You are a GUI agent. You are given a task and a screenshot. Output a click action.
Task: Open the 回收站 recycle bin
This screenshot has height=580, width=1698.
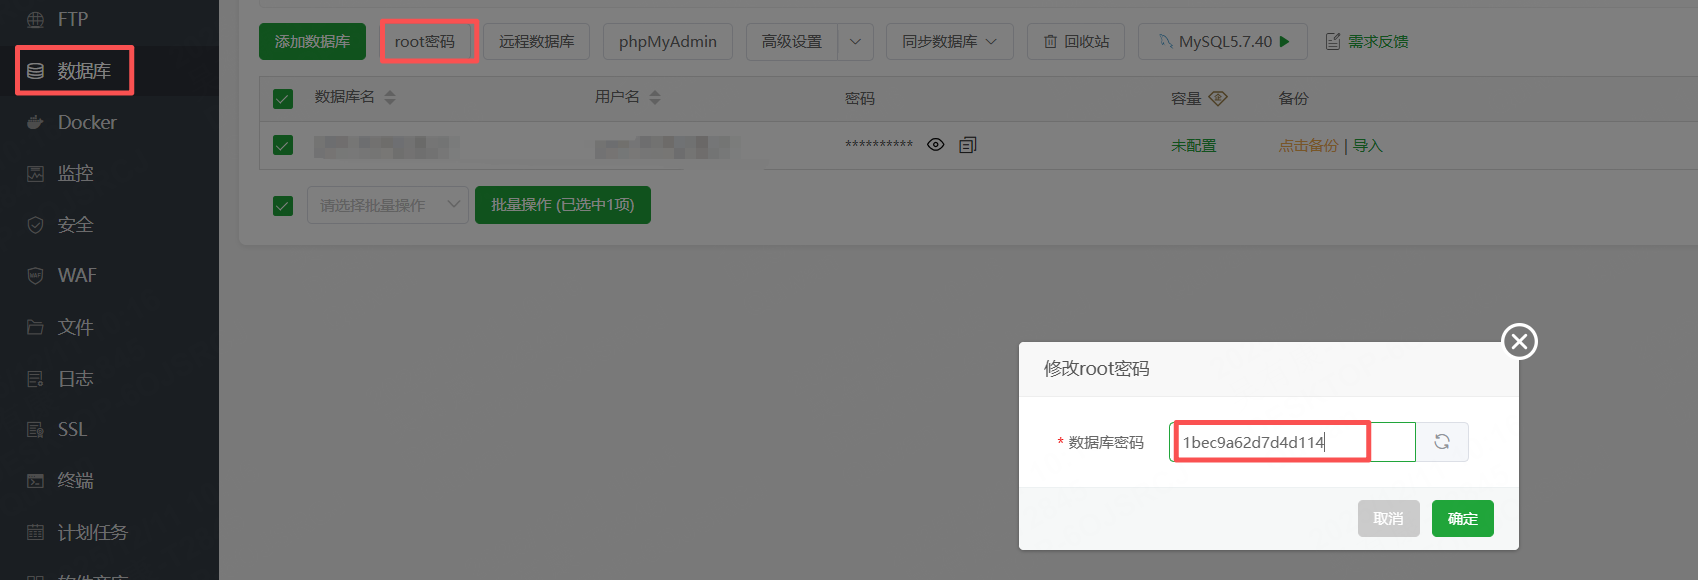click(1076, 41)
